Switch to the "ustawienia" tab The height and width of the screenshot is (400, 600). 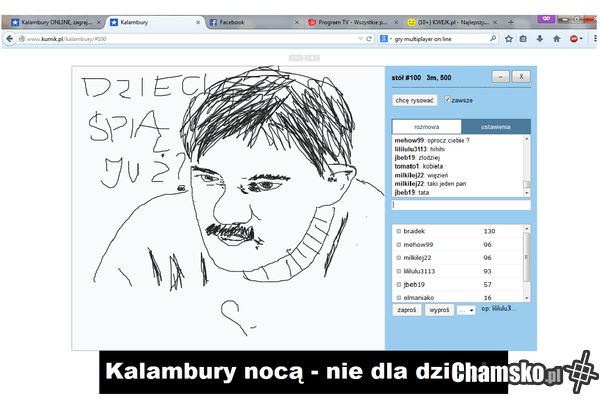(x=496, y=127)
